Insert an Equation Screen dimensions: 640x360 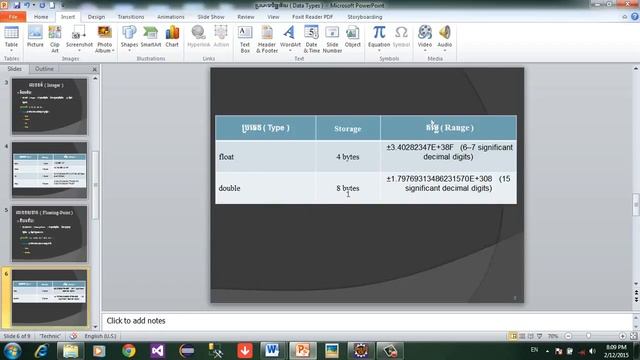pos(379,38)
